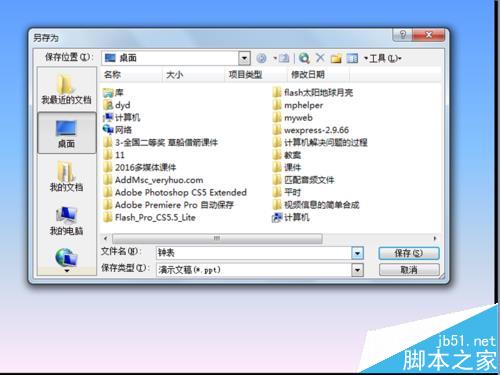Select the myweb folder

coord(293,117)
